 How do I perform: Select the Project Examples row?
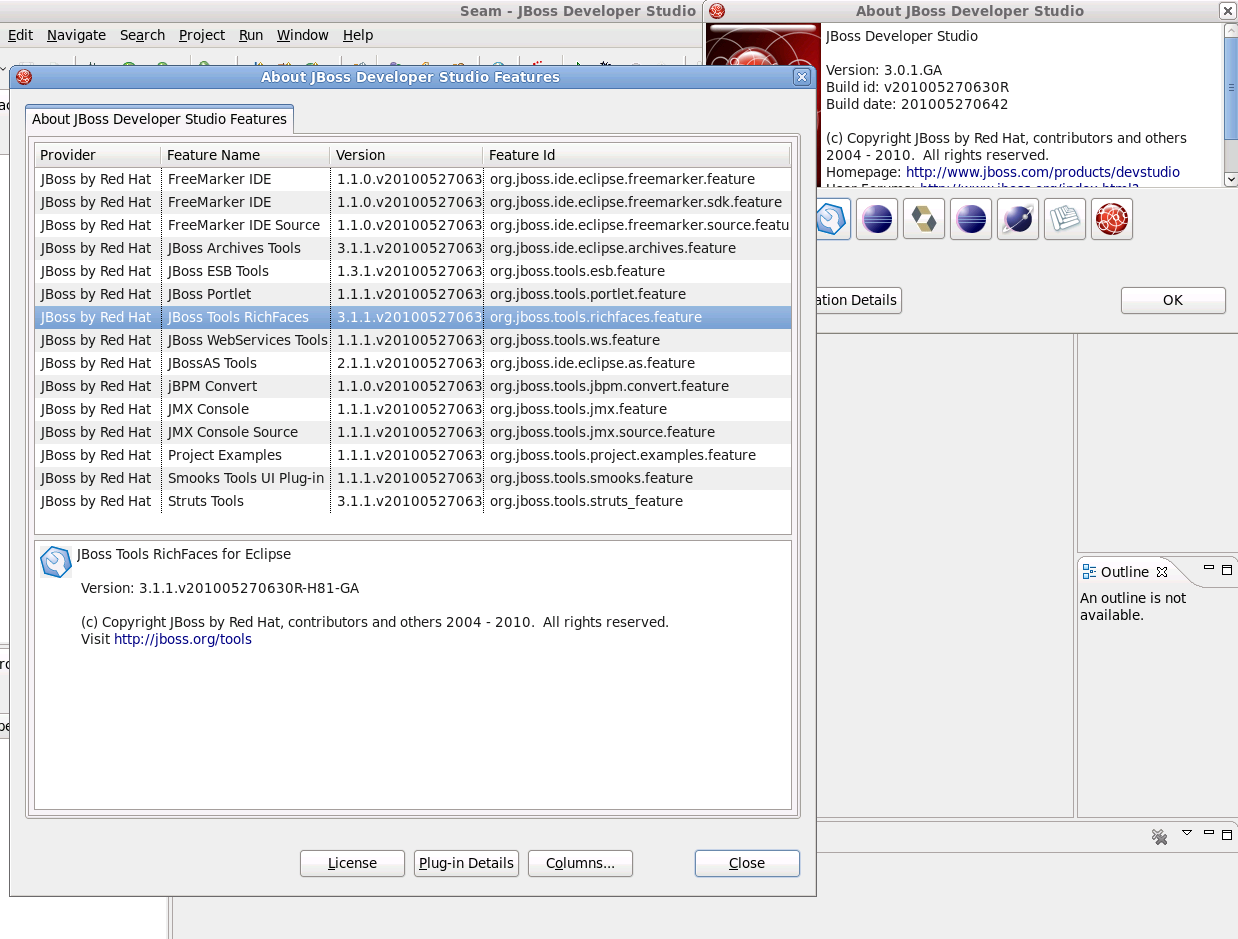(x=413, y=455)
